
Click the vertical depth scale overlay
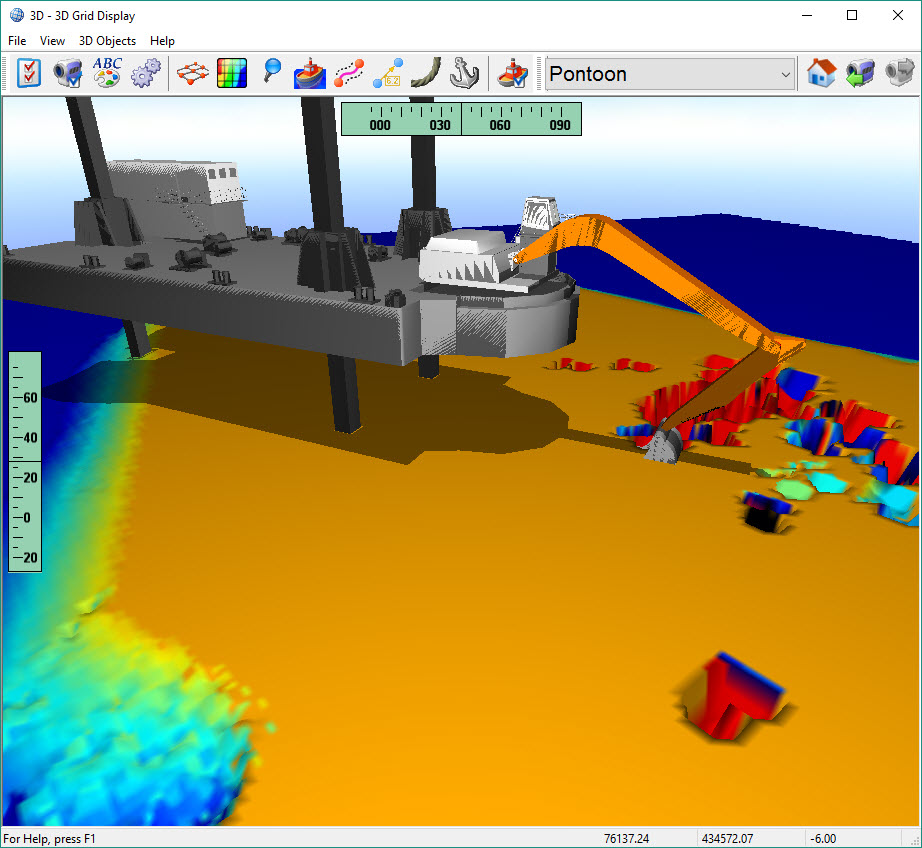(x=25, y=462)
